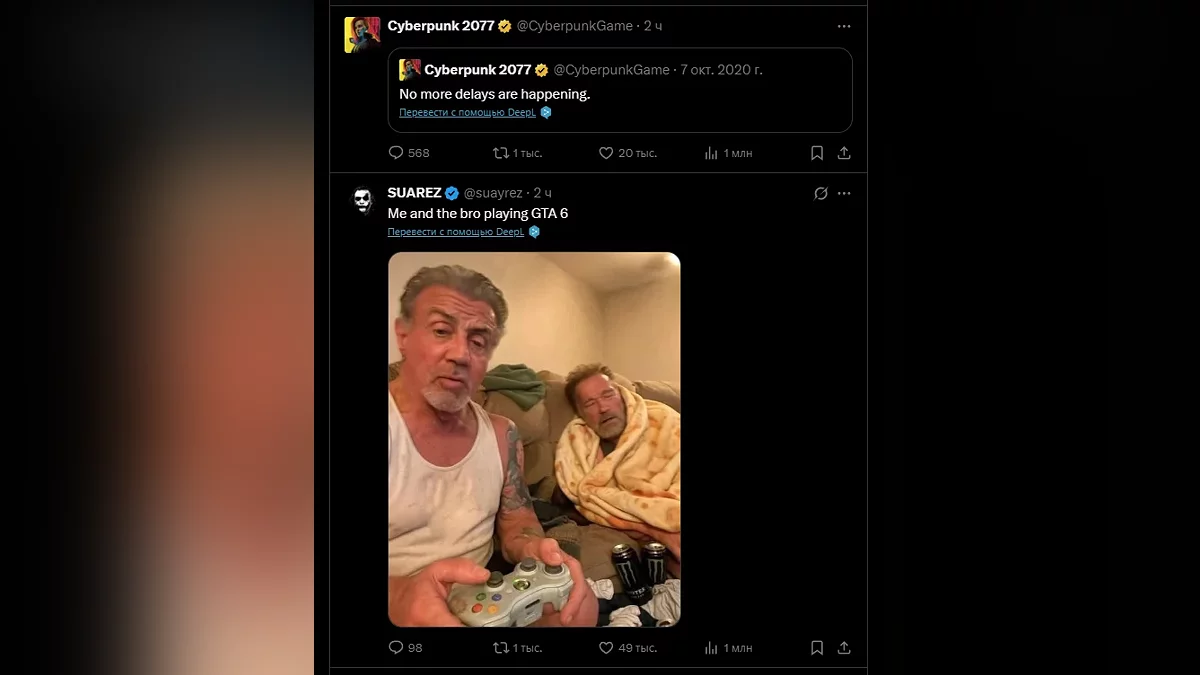Bookmark the SUAREZ GTA 6 tweet
Viewport: 1200px width, 675px height.
pyautogui.click(x=817, y=648)
